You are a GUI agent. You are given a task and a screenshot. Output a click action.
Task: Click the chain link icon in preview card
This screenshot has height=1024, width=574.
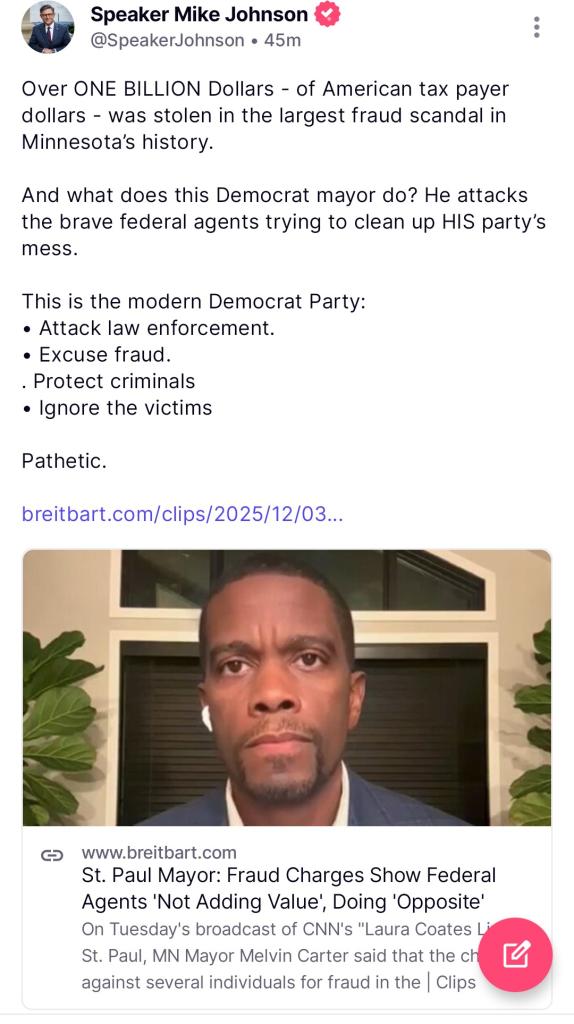(52, 855)
